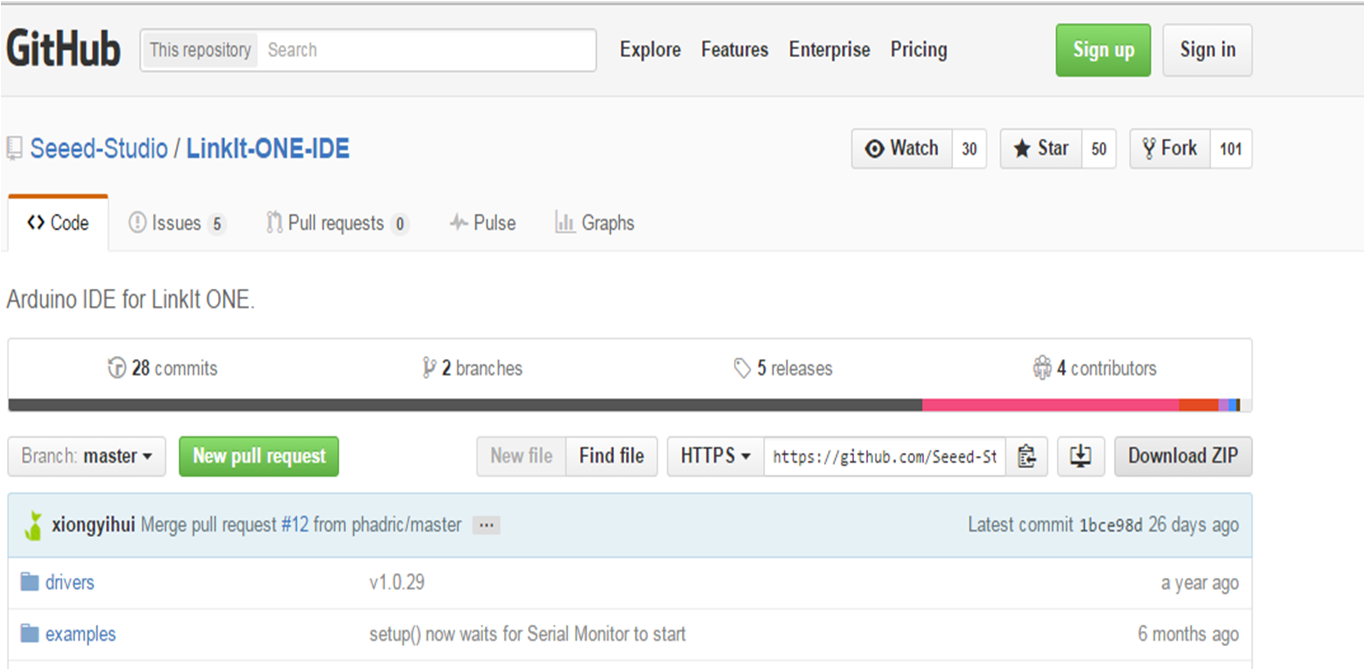Select the Pulse tab
The image size is (1365, 670).
coord(482,223)
